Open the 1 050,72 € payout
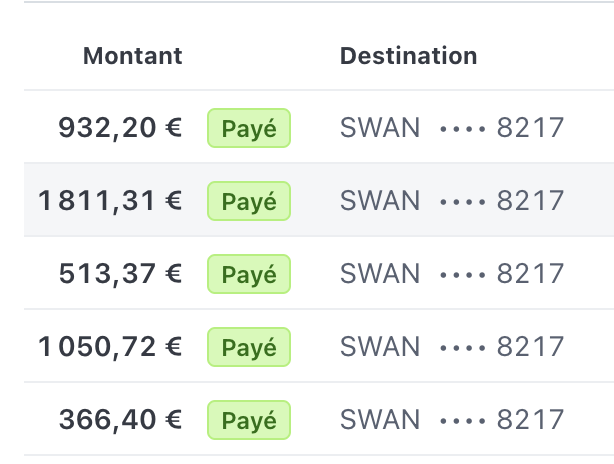The height and width of the screenshot is (464, 614). tap(110, 347)
